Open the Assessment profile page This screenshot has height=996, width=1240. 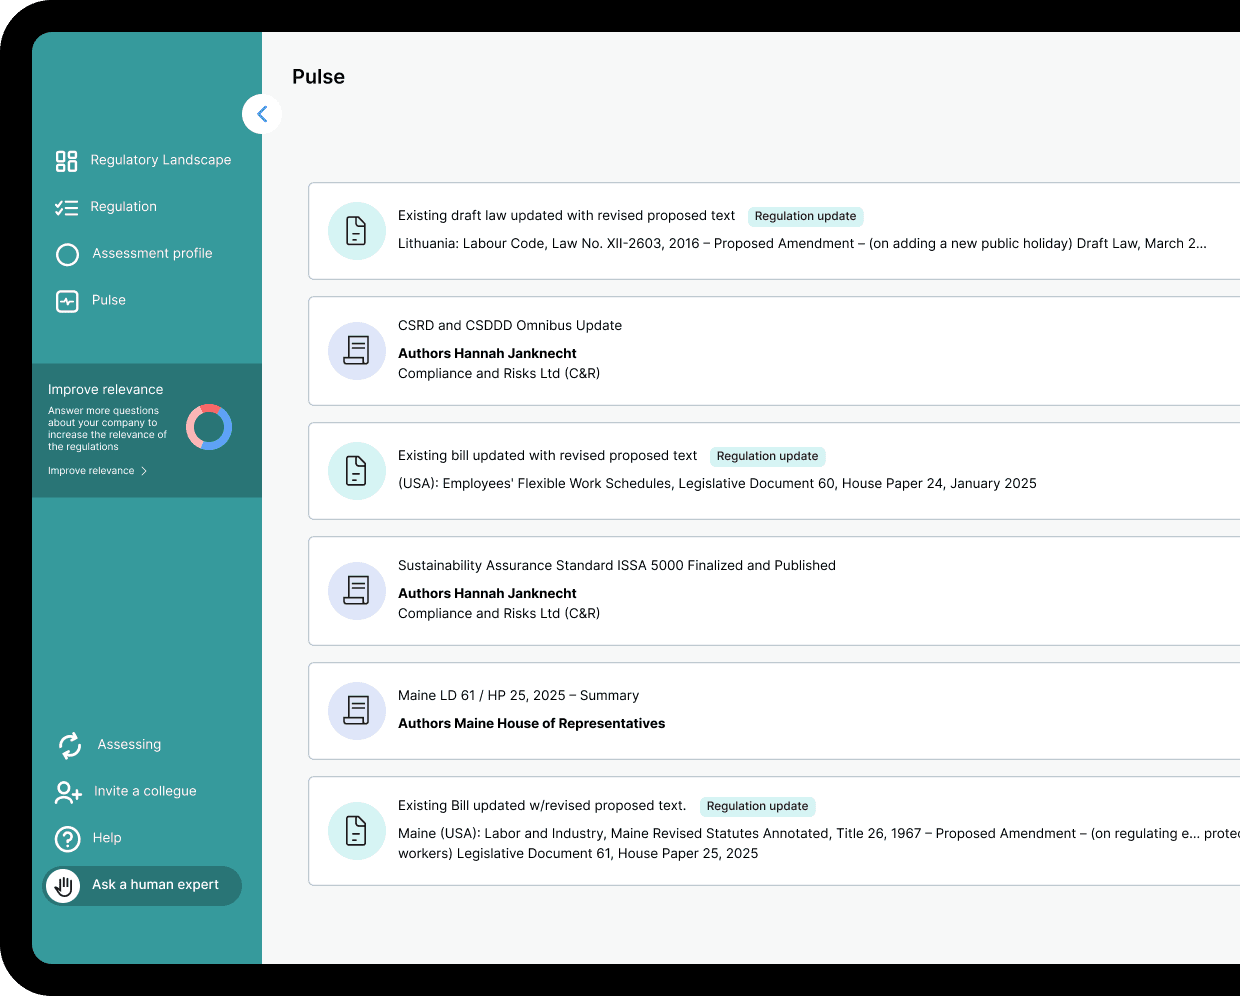tap(153, 254)
